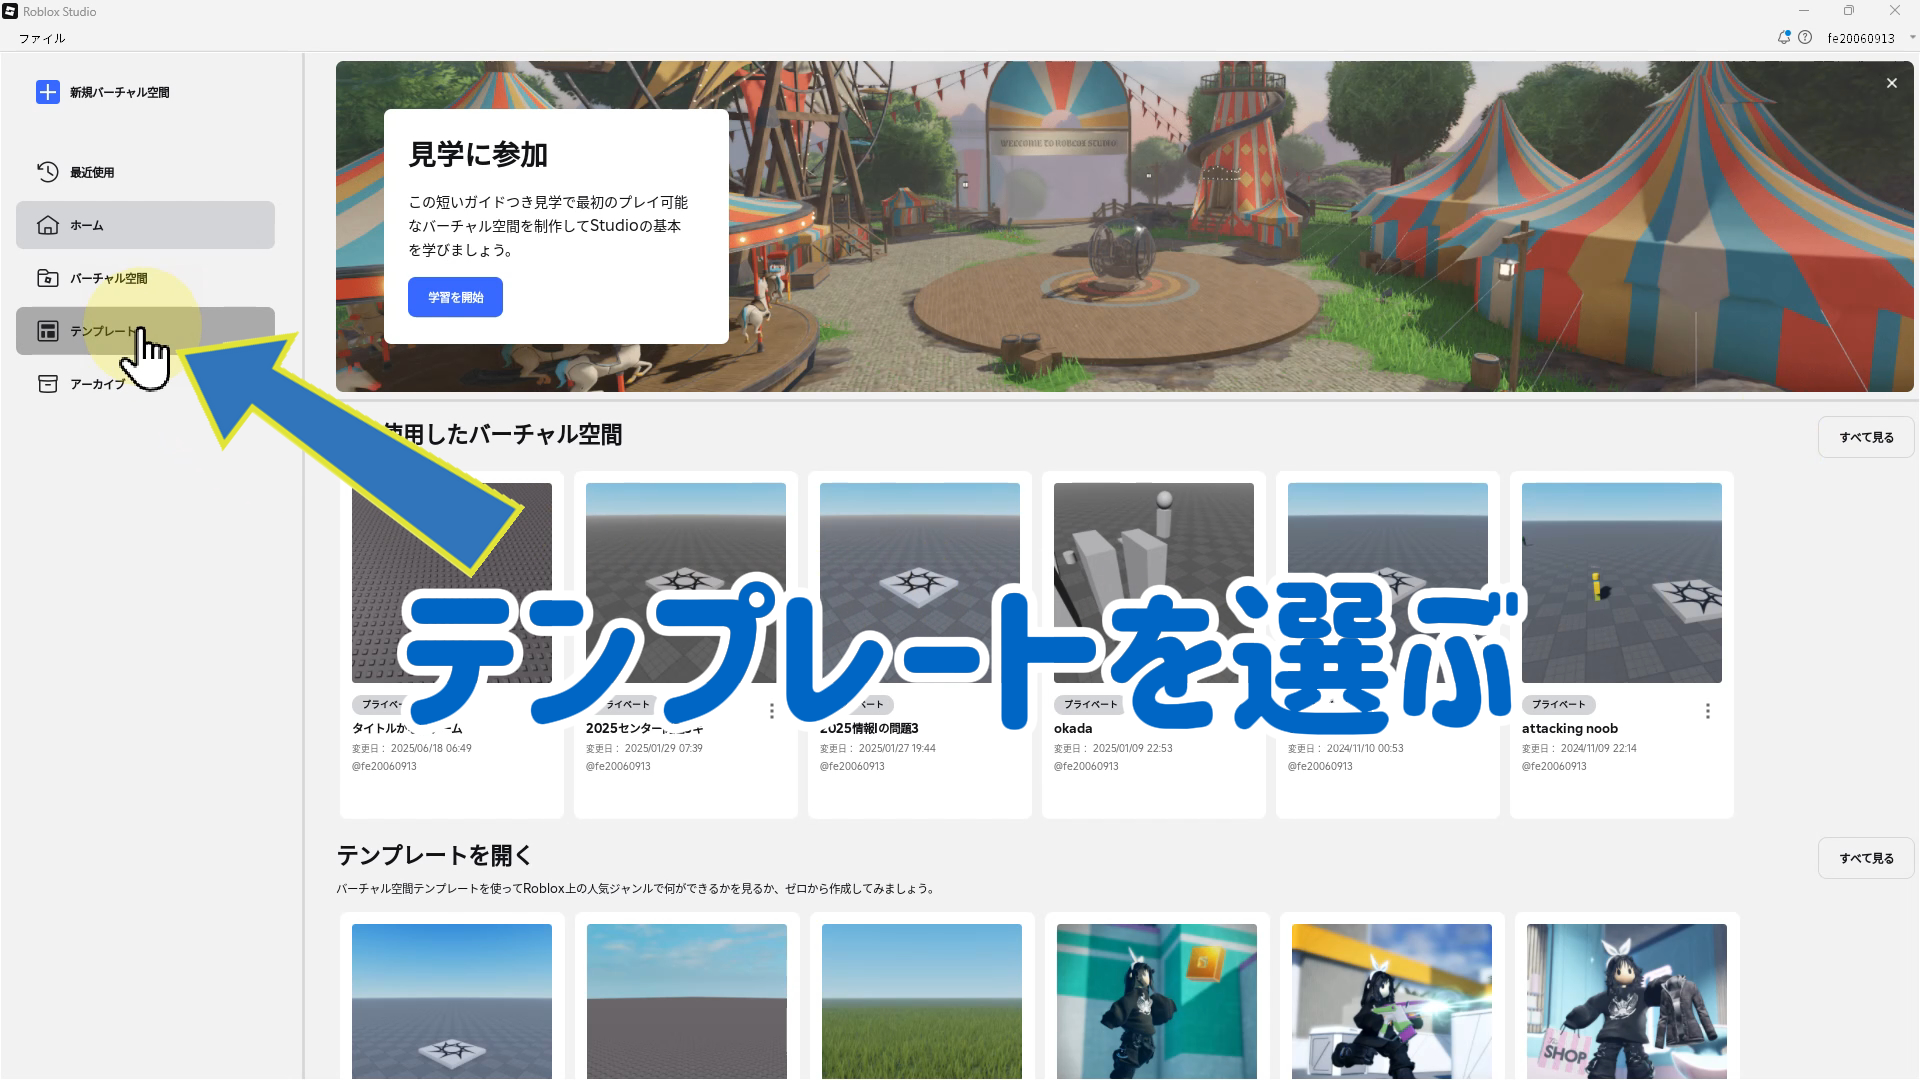Expand the fe20060913 account dropdown arrow

pyautogui.click(x=1912, y=38)
